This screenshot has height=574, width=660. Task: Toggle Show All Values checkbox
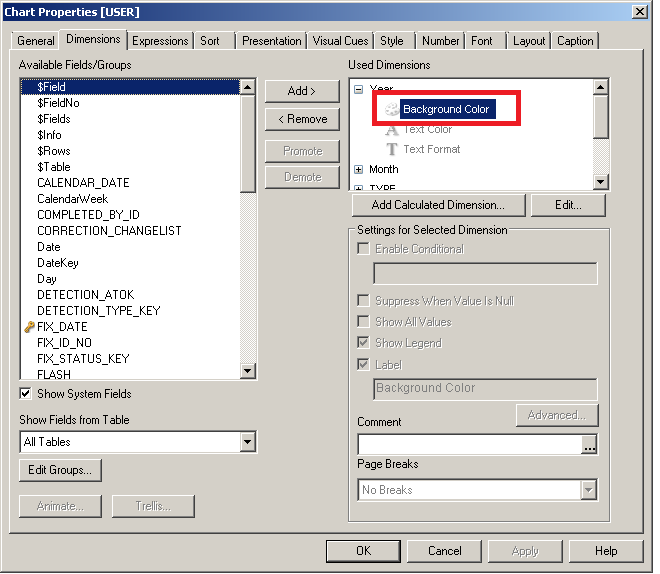pyautogui.click(x=363, y=322)
